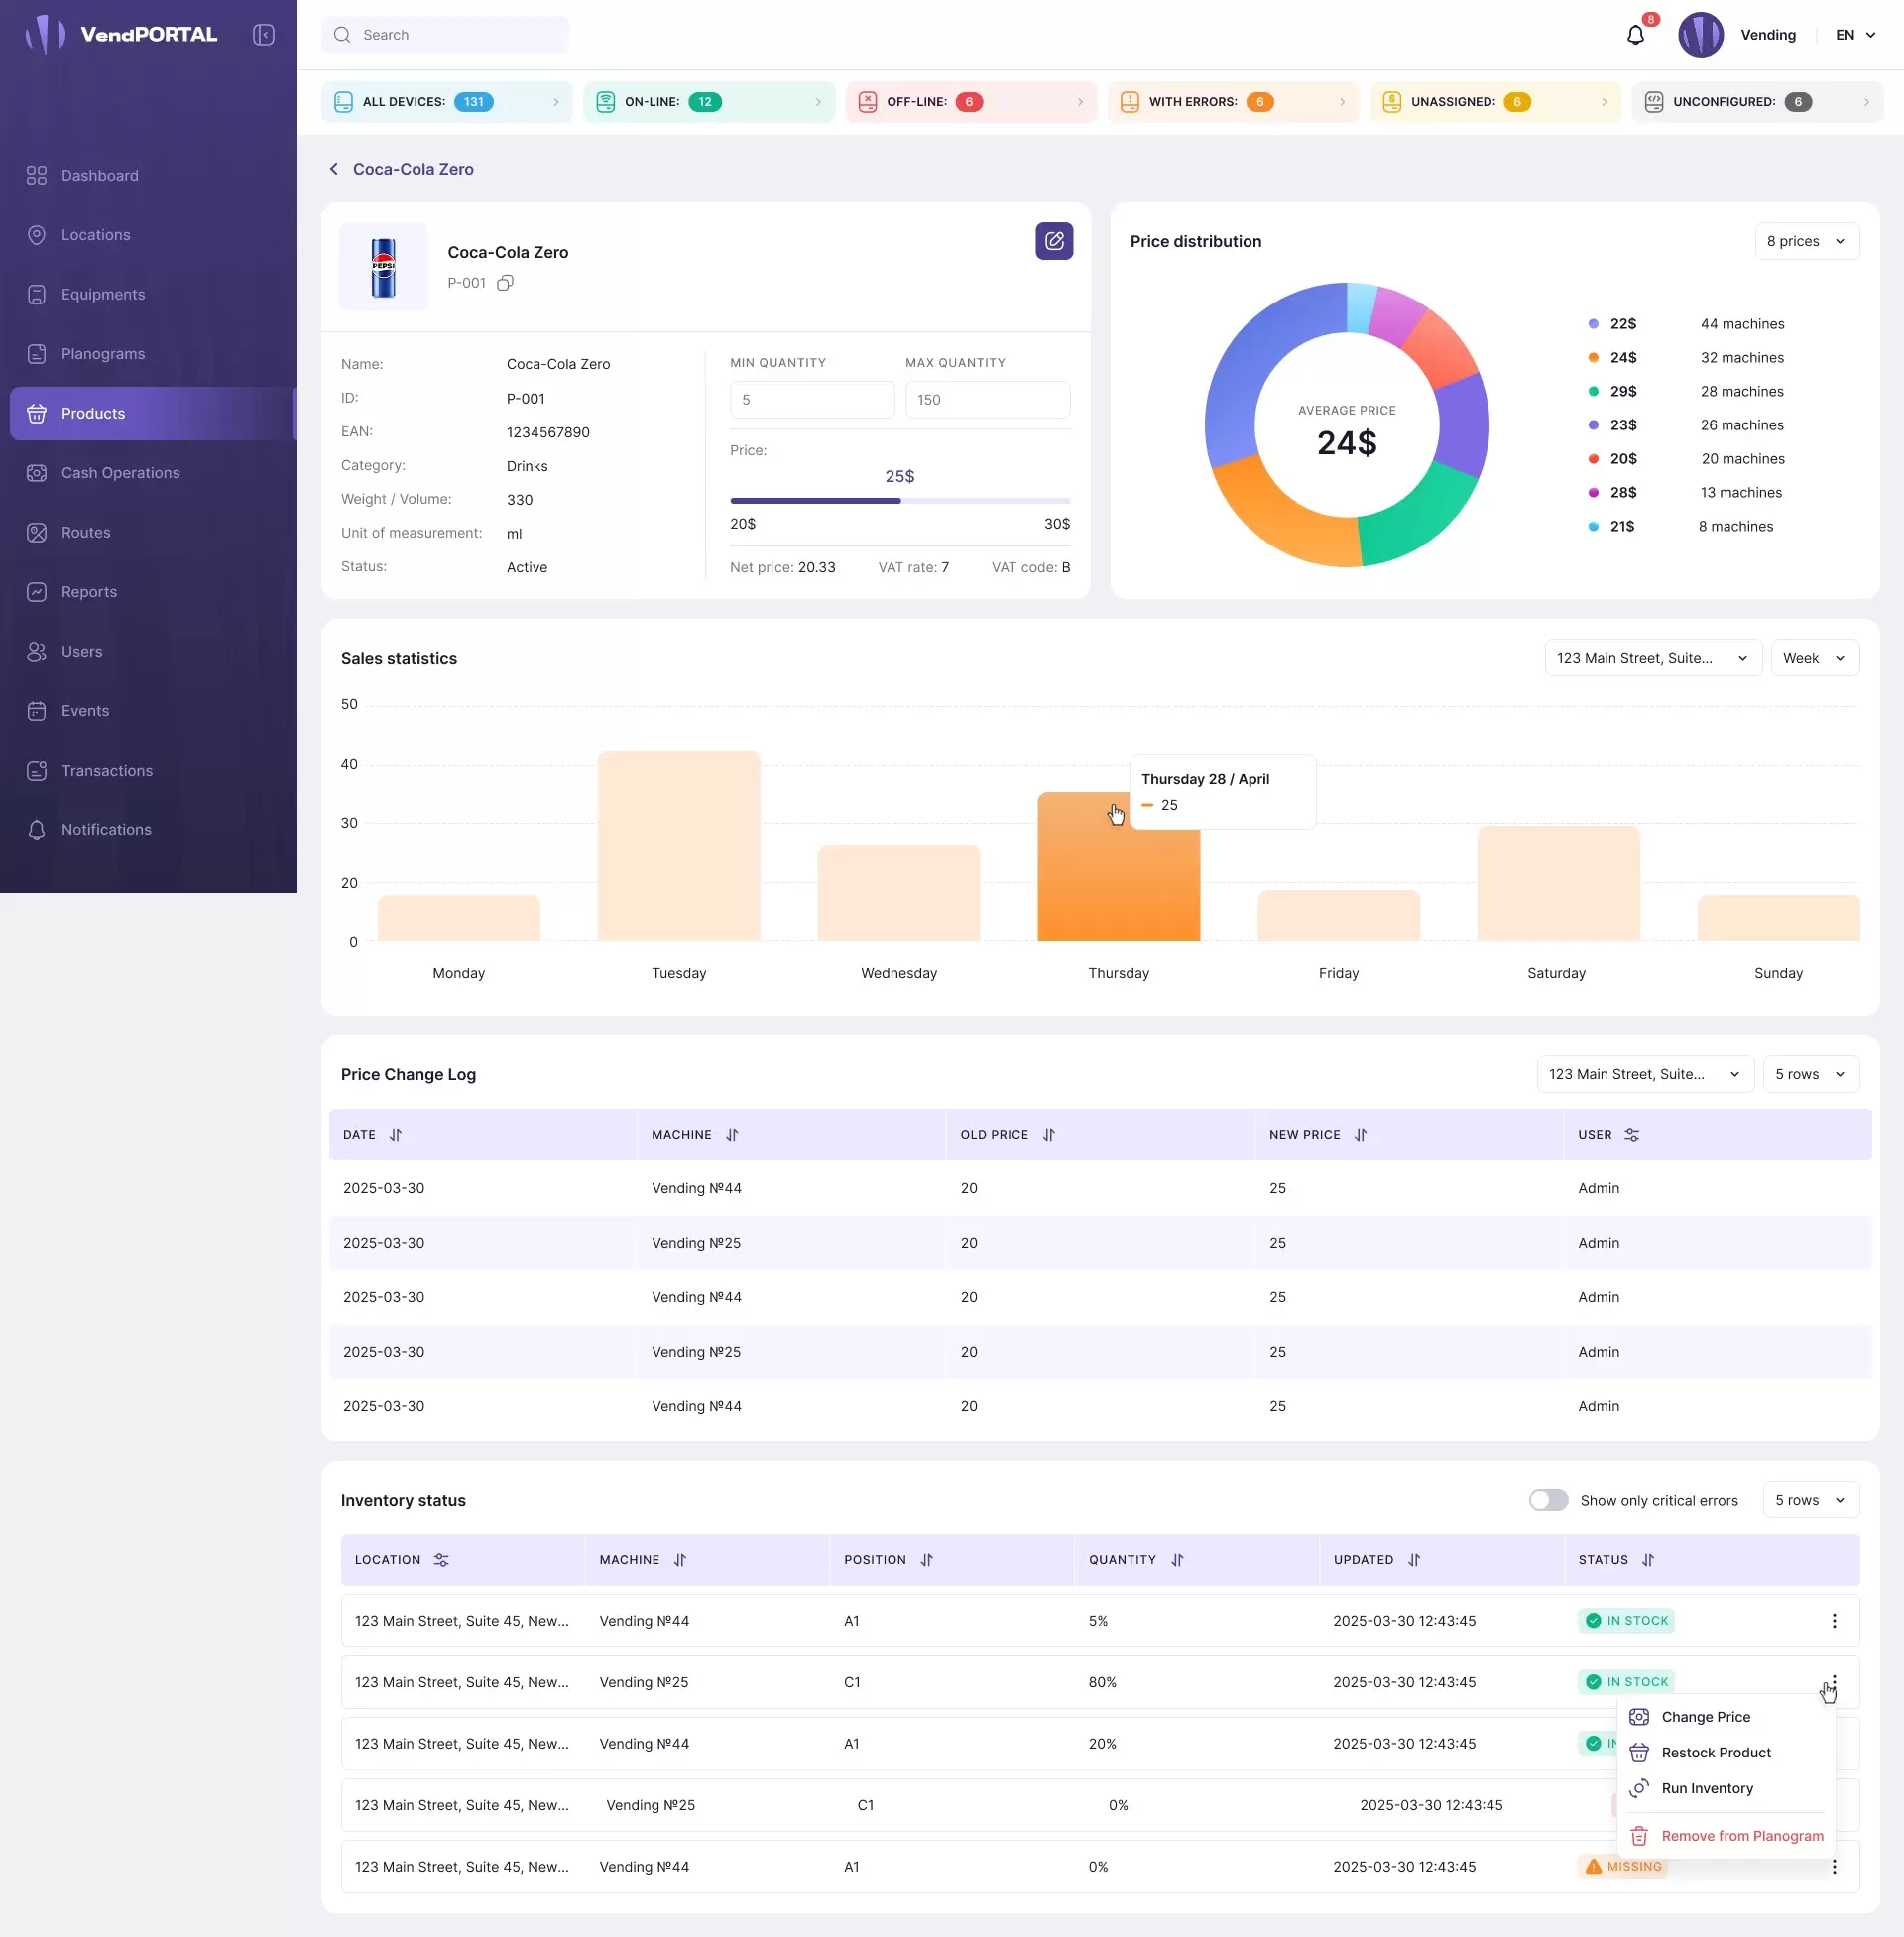Select the Tuesday sales bar
1904x1937 pixels.
pos(679,846)
